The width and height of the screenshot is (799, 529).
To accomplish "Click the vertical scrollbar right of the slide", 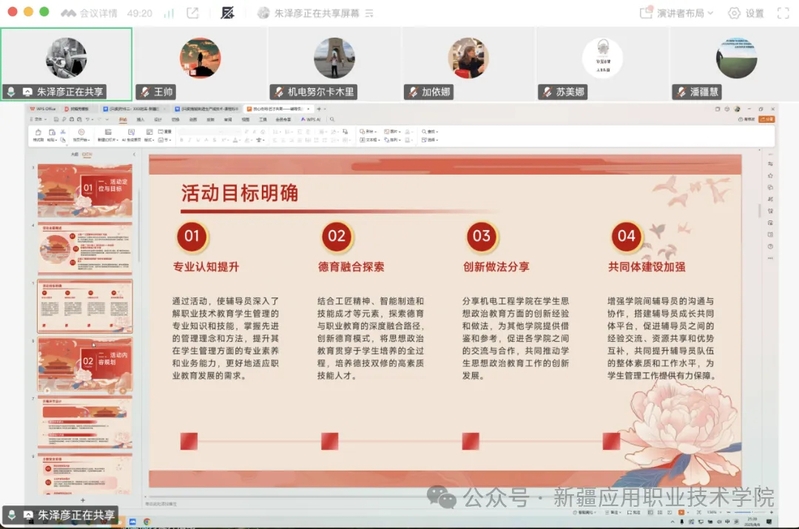I will click(757, 300).
